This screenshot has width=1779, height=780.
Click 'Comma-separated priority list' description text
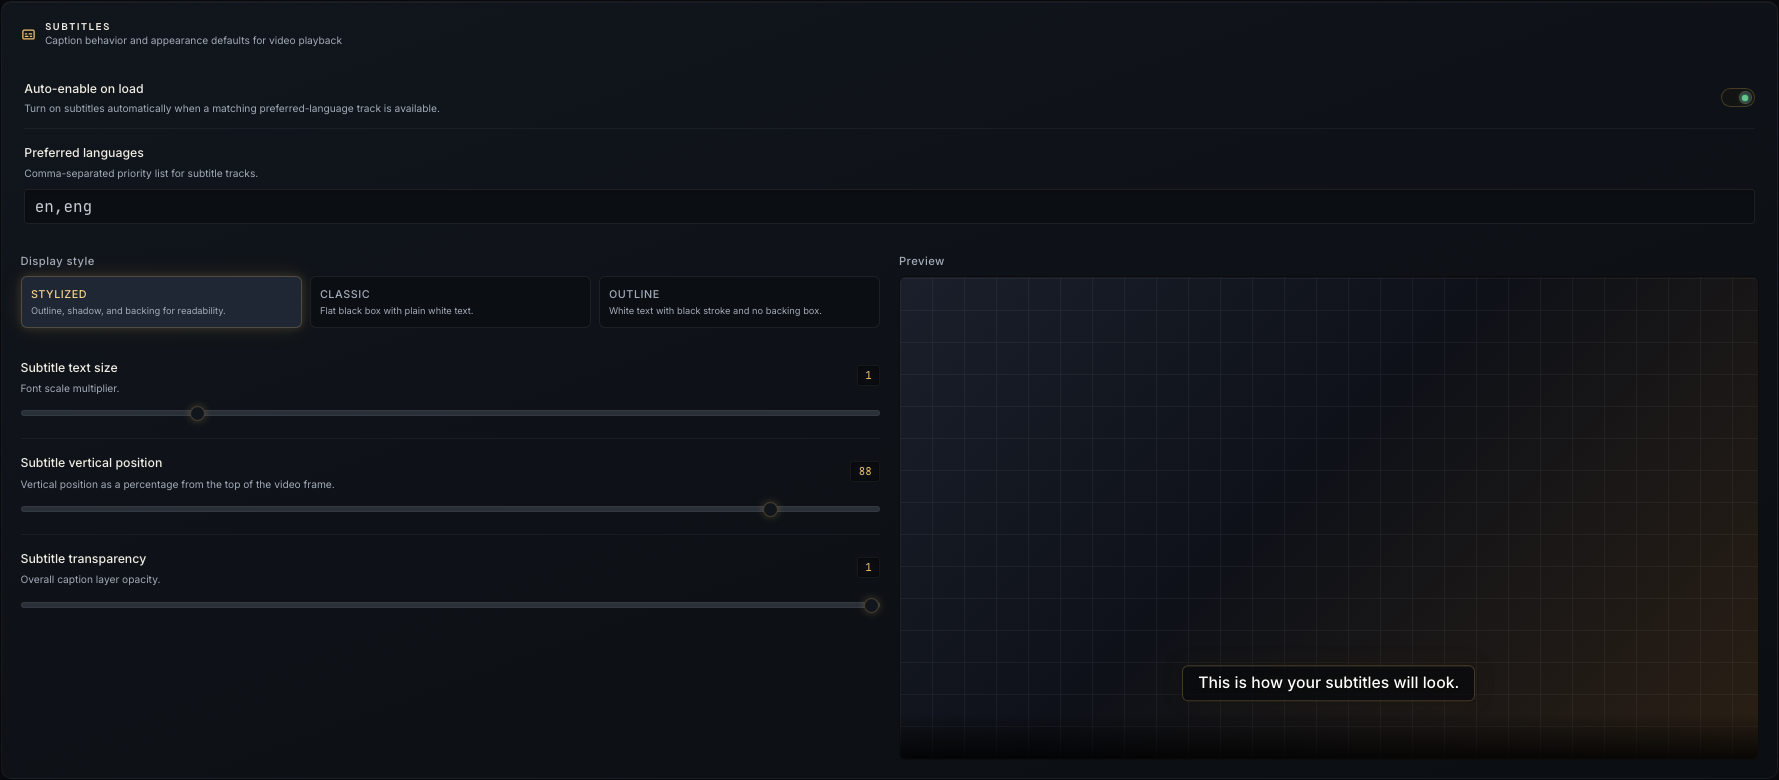141,173
